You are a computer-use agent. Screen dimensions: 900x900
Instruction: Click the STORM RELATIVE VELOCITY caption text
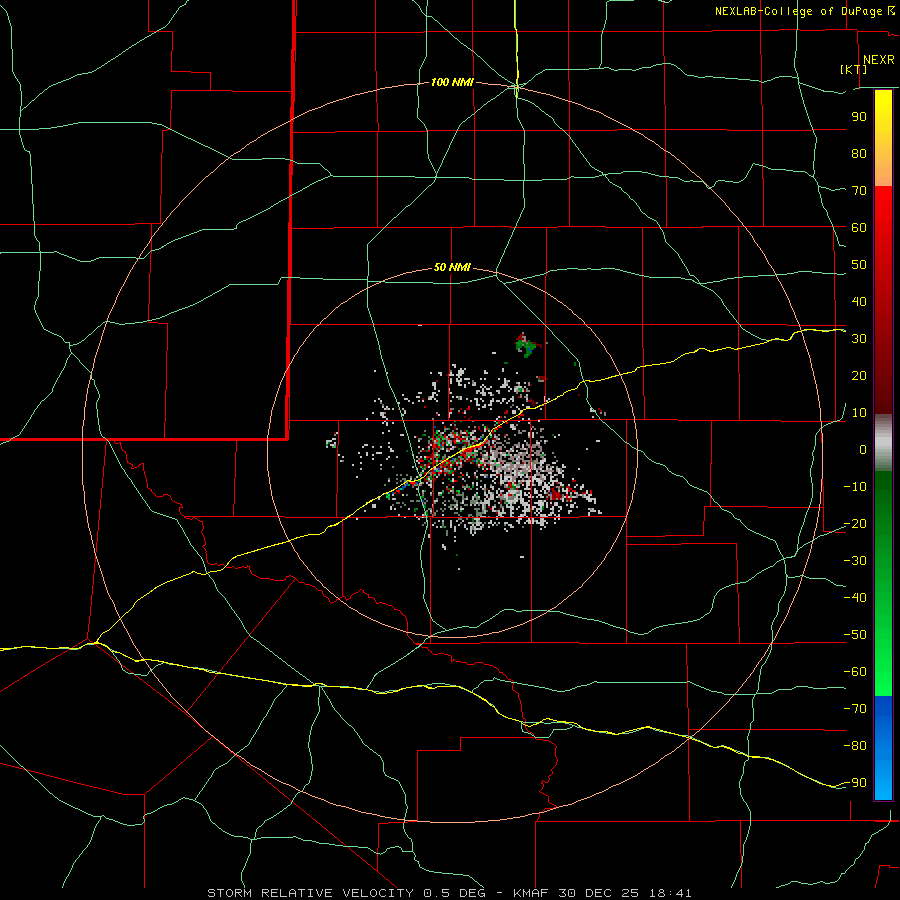point(310,893)
